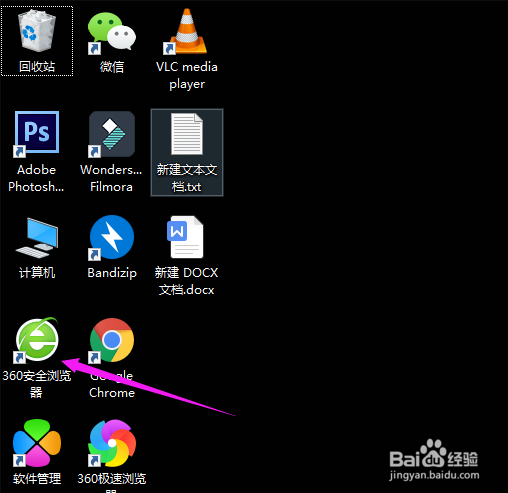
Task: Click the 计算机 text label
Action: click(37, 273)
